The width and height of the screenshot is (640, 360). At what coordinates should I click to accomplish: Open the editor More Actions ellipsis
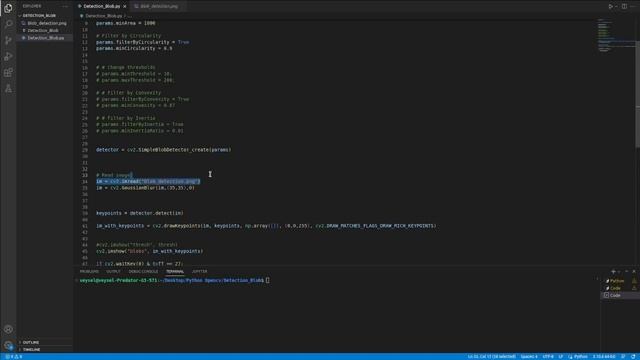point(633,6)
